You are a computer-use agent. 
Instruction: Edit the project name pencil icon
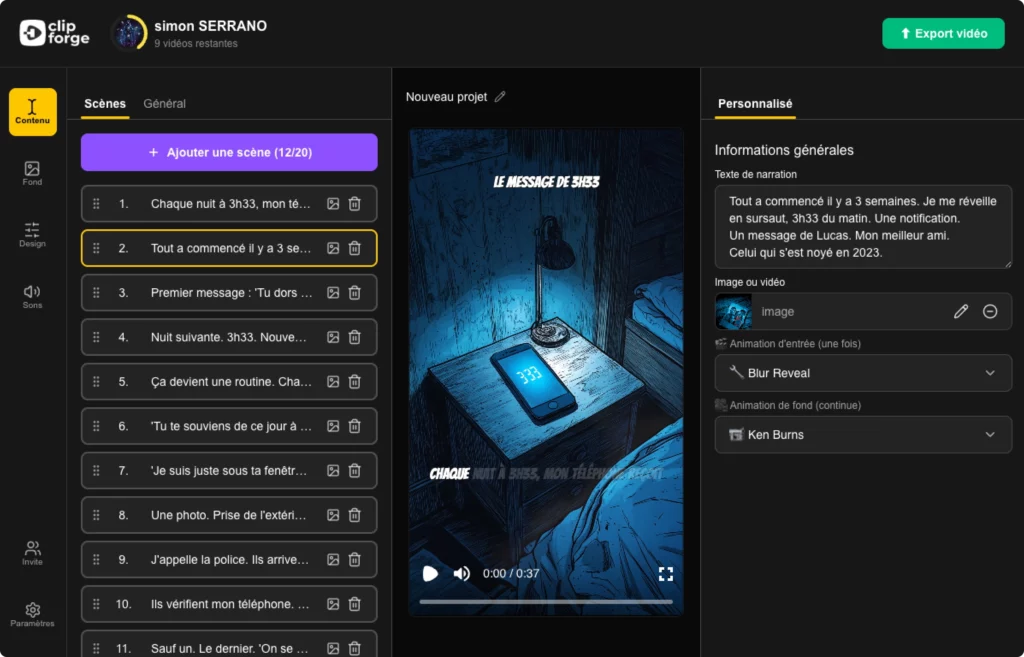coord(500,97)
